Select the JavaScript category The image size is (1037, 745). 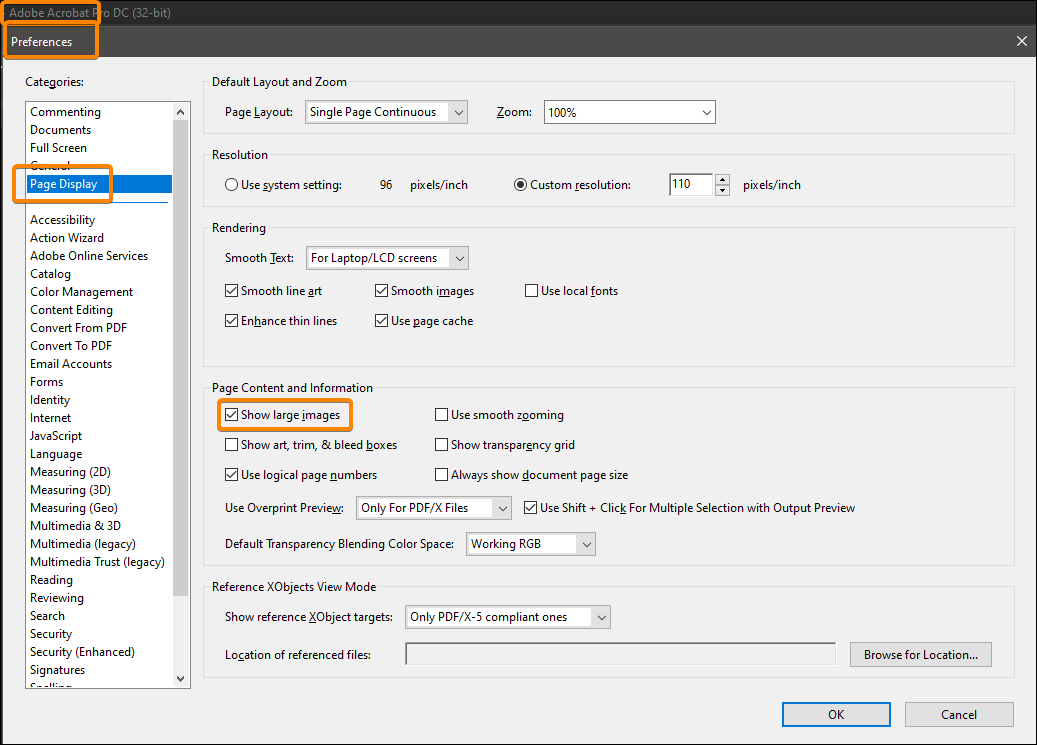coord(55,435)
